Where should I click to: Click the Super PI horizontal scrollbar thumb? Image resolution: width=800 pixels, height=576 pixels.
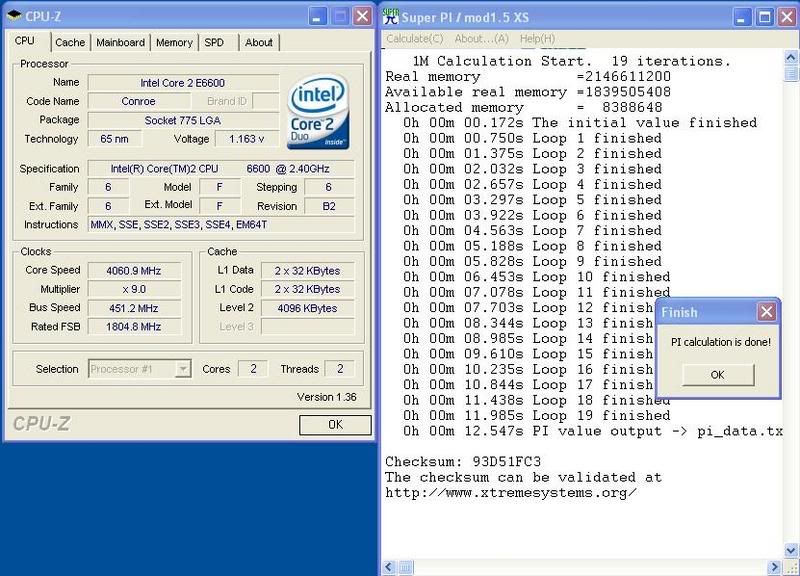(405, 567)
